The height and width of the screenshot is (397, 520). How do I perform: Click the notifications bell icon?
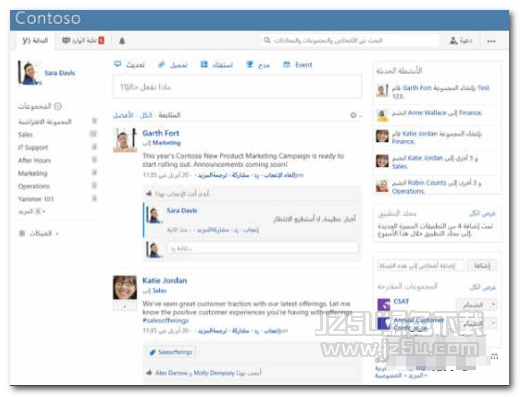click(122, 41)
